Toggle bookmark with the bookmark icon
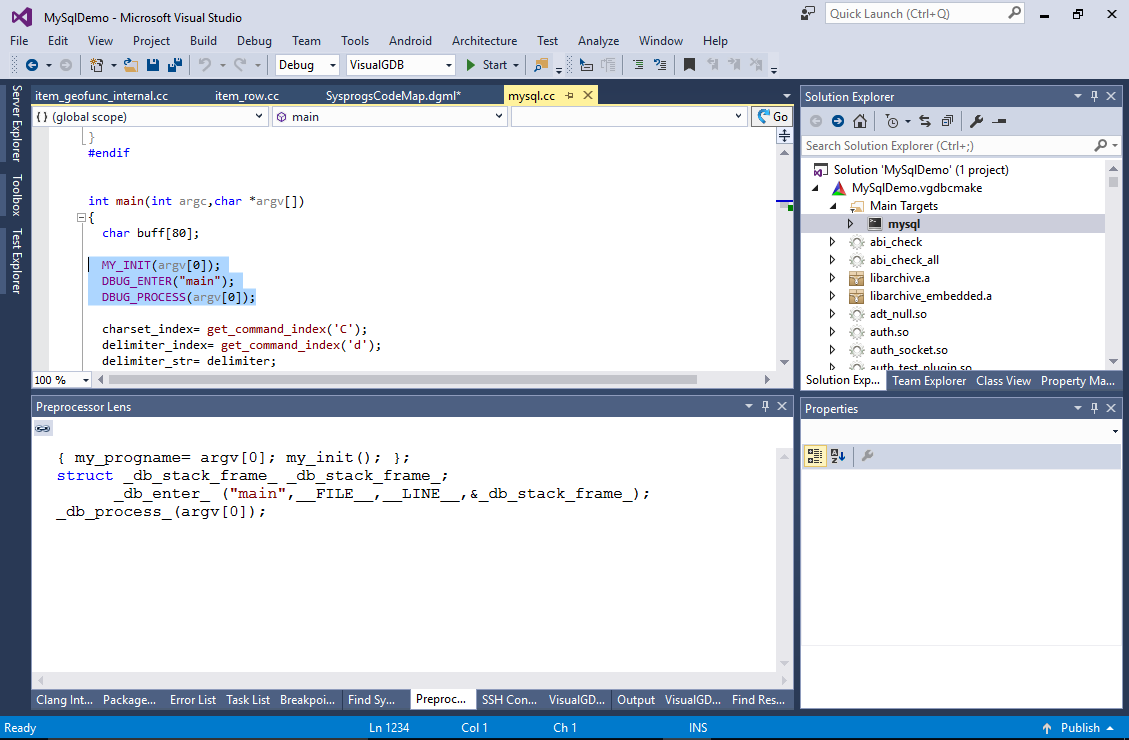 689,65
